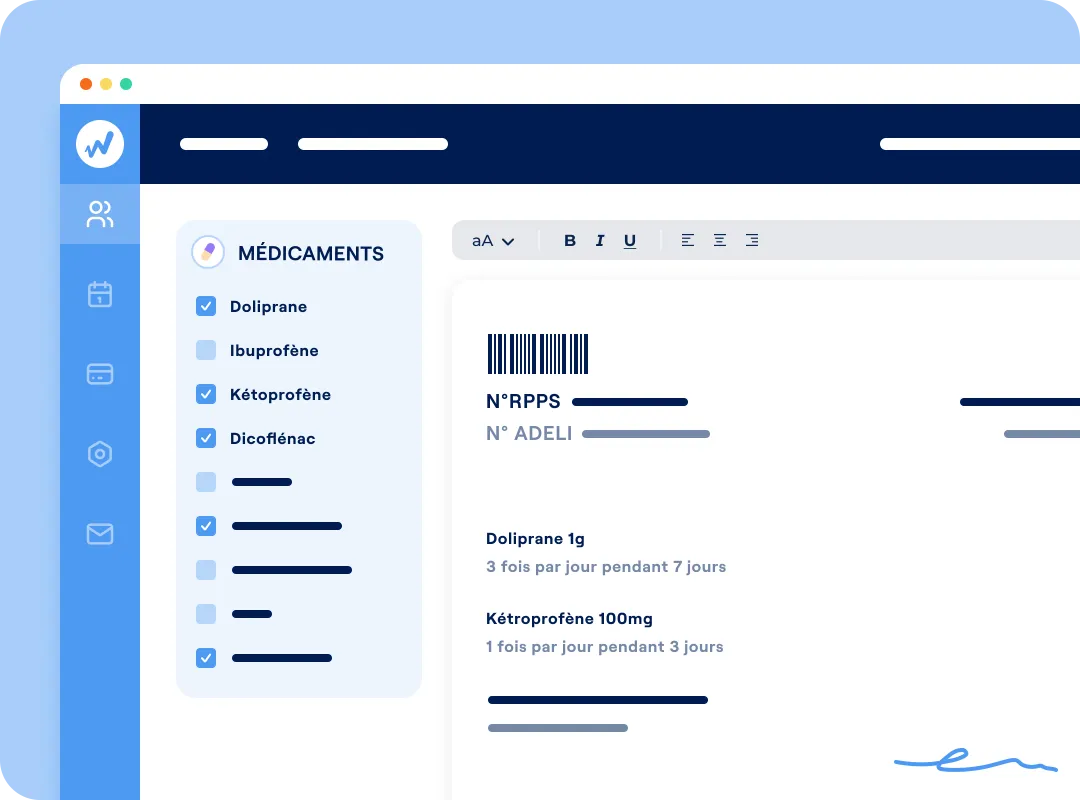1080x800 pixels.
Task: Click the MÉDICAMENTS panel heading
Action: tap(311, 254)
